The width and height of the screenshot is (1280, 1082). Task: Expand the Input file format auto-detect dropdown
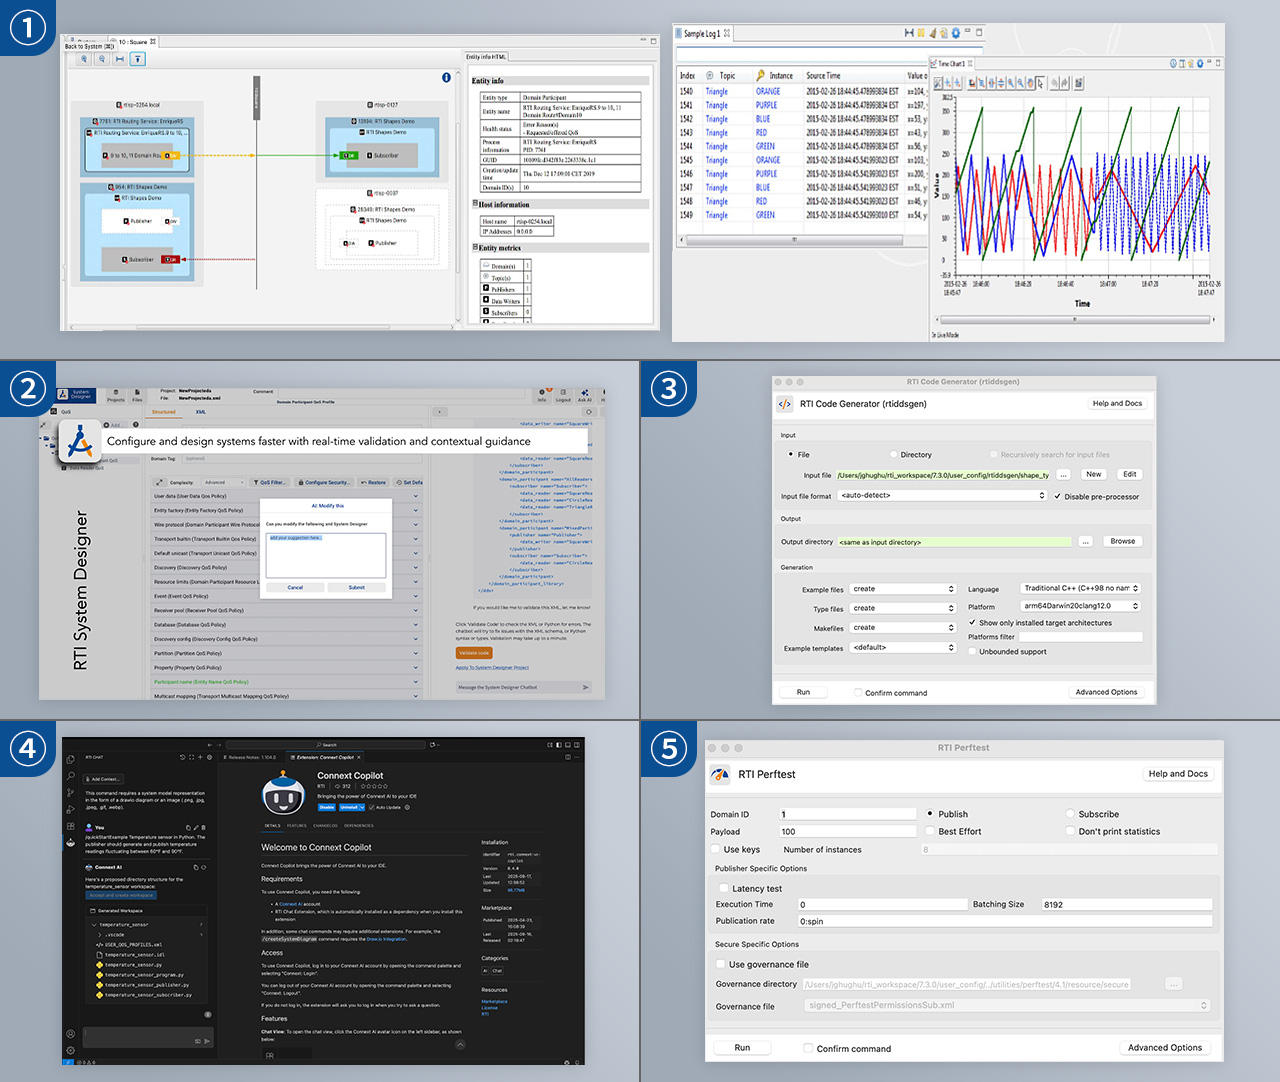coord(942,496)
